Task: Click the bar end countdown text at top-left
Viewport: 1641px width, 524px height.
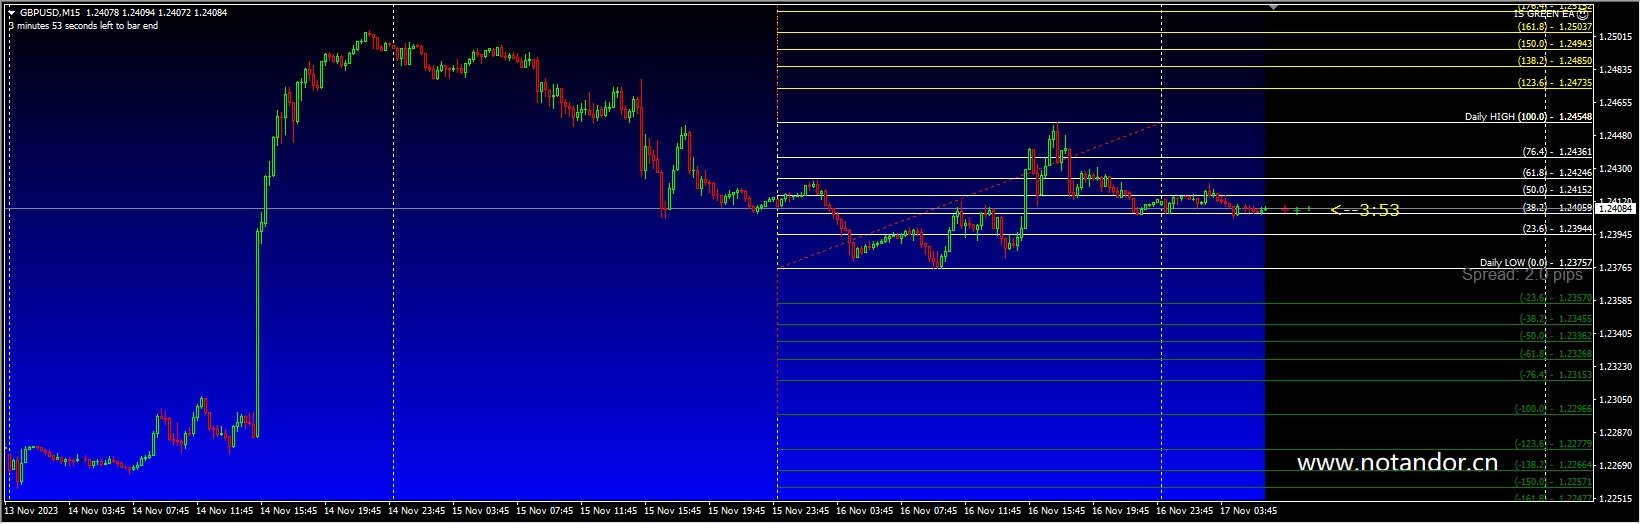Action: (x=82, y=26)
